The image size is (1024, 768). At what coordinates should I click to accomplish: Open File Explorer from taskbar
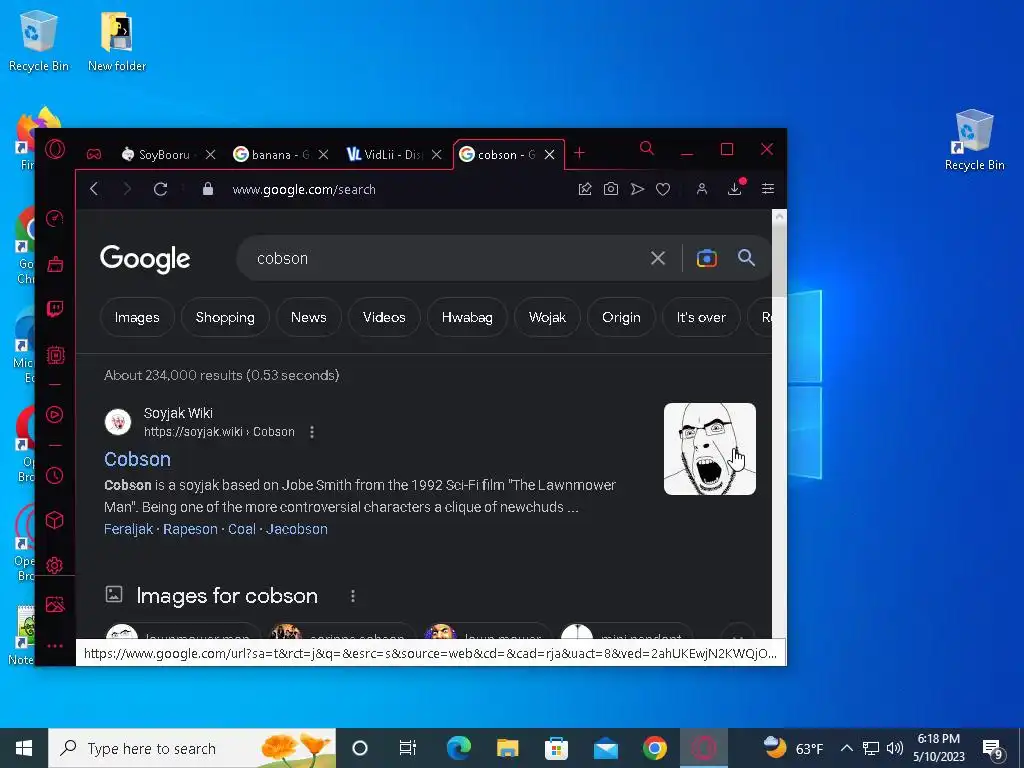pyautogui.click(x=507, y=748)
